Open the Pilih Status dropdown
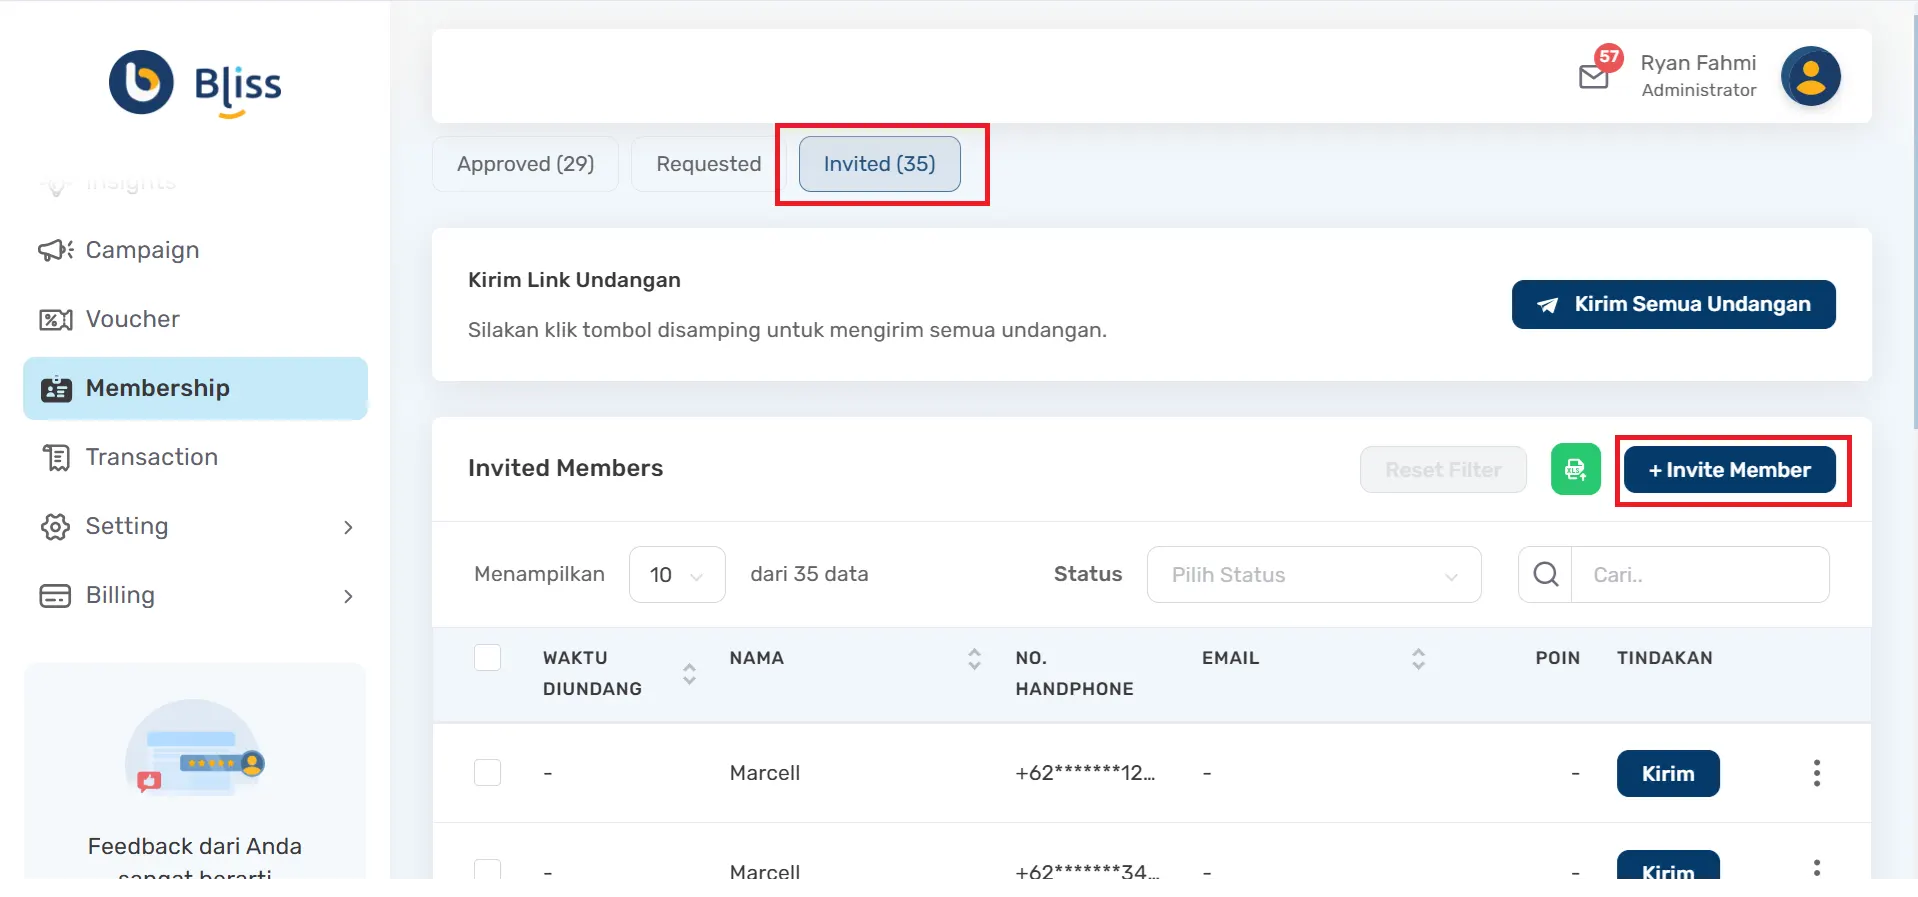The image size is (1918, 897). pos(1314,574)
